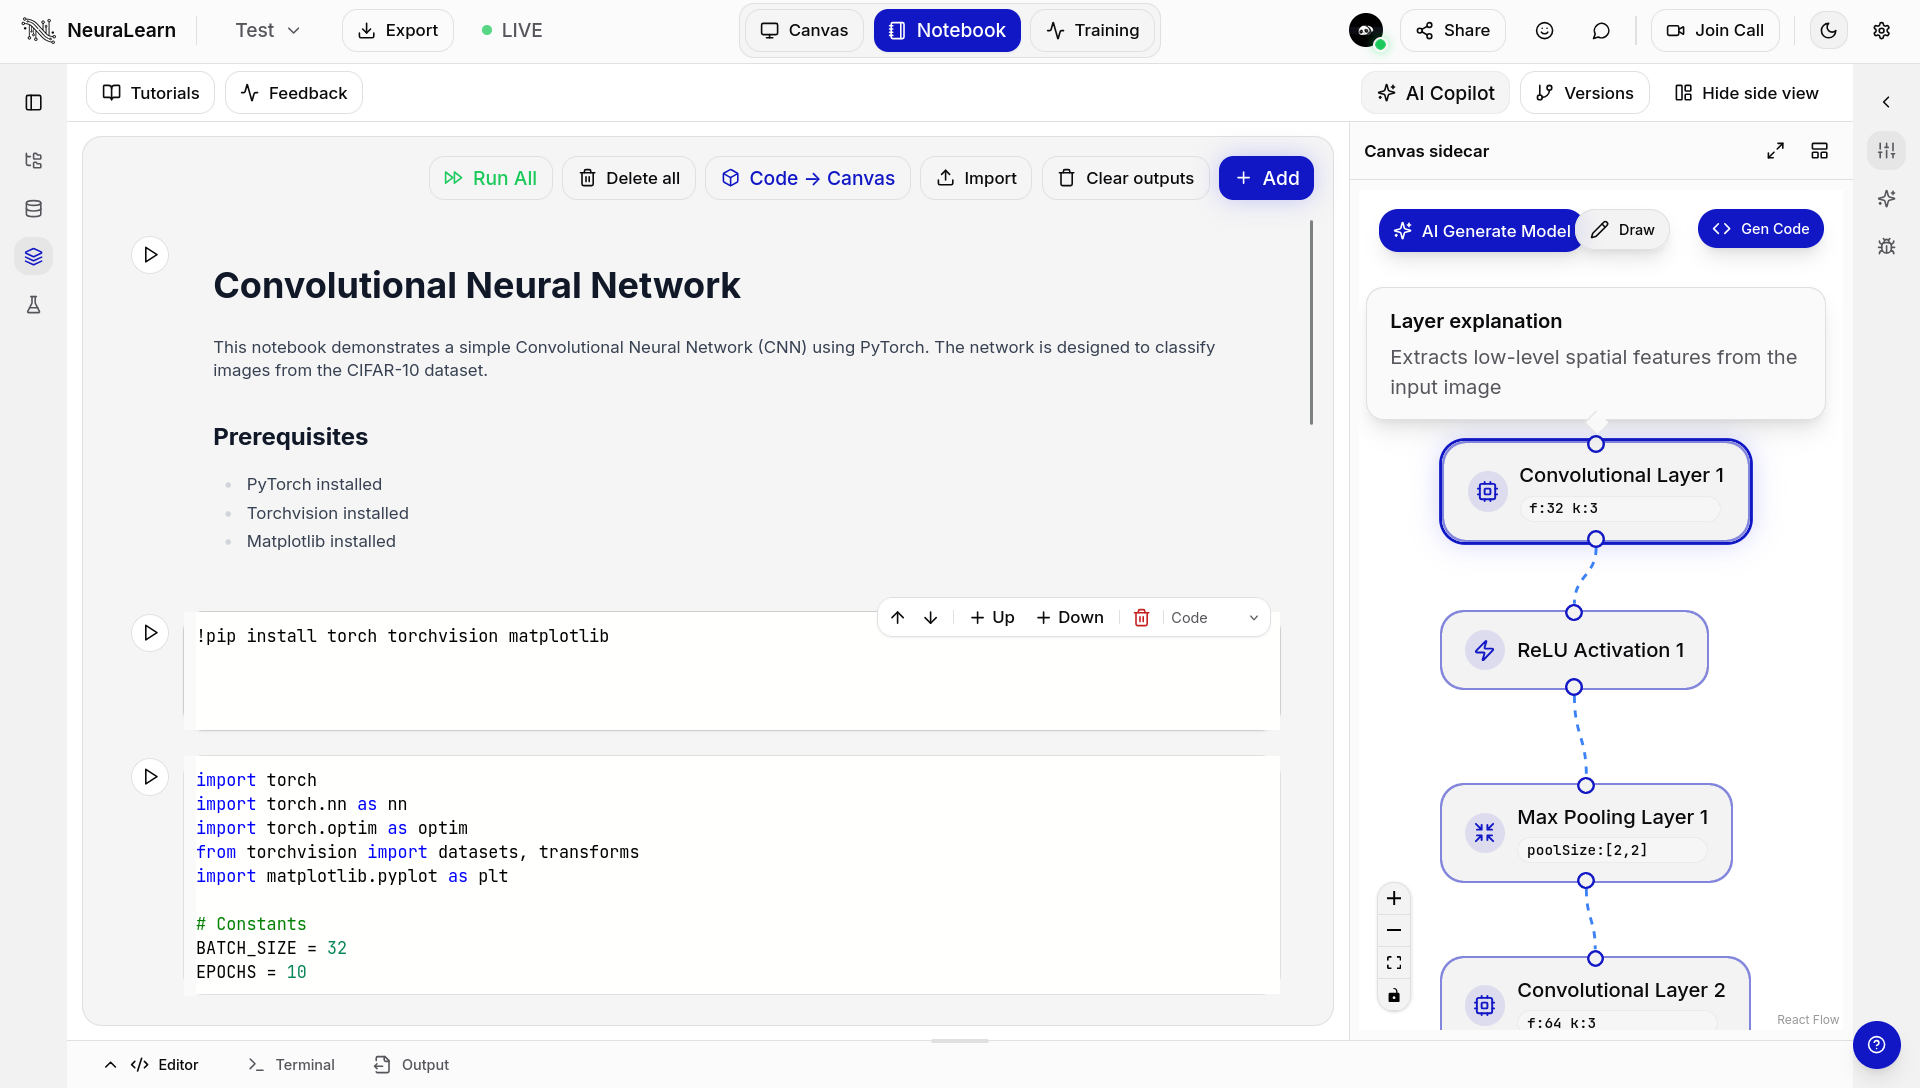Select the AI sparkle icon in the right sidebar
This screenshot has width=1920, height=1088.
pos(1887,198)
